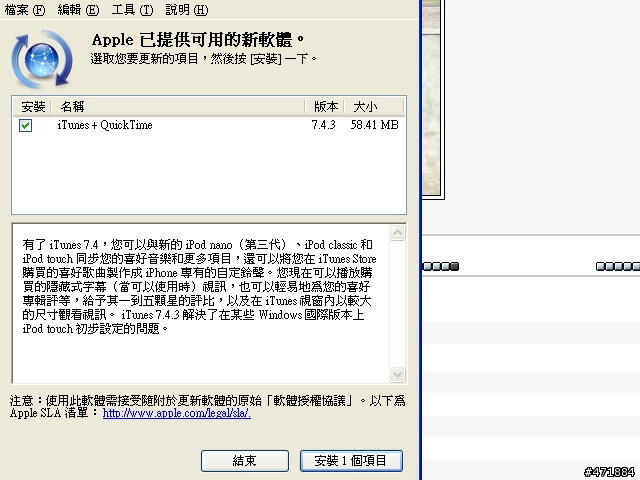Open the 工具 (T) menu
The image size is (640, 480).
(133, 10)
